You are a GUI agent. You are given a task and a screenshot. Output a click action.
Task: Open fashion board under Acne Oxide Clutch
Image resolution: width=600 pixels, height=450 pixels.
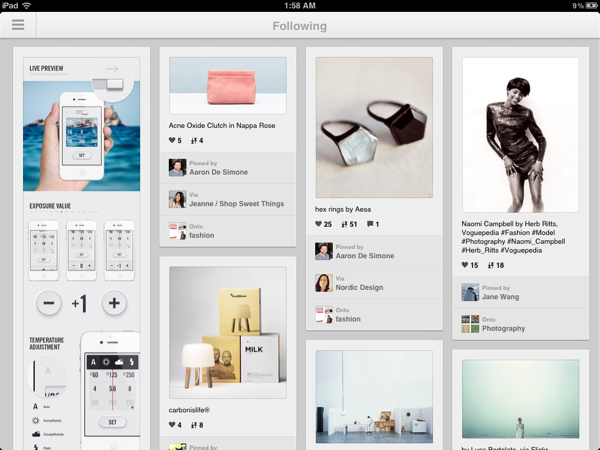point(202,236)
